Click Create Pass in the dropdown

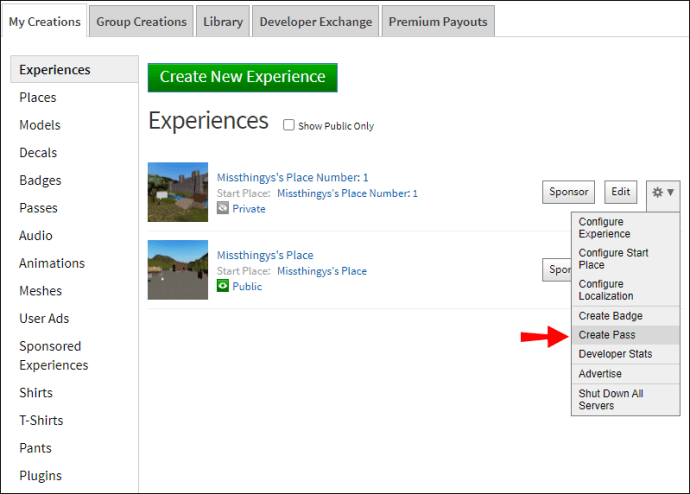[625, 335]
